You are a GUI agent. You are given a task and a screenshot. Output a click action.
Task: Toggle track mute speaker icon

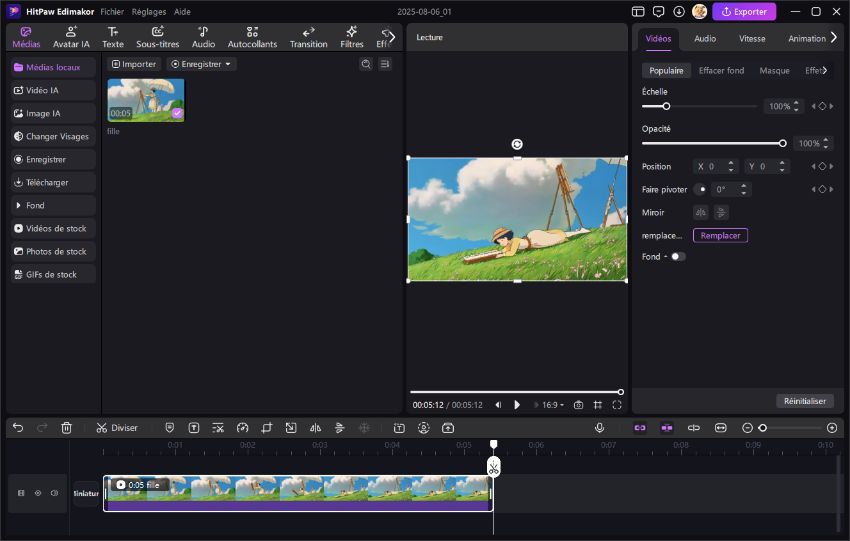point(55,493)
